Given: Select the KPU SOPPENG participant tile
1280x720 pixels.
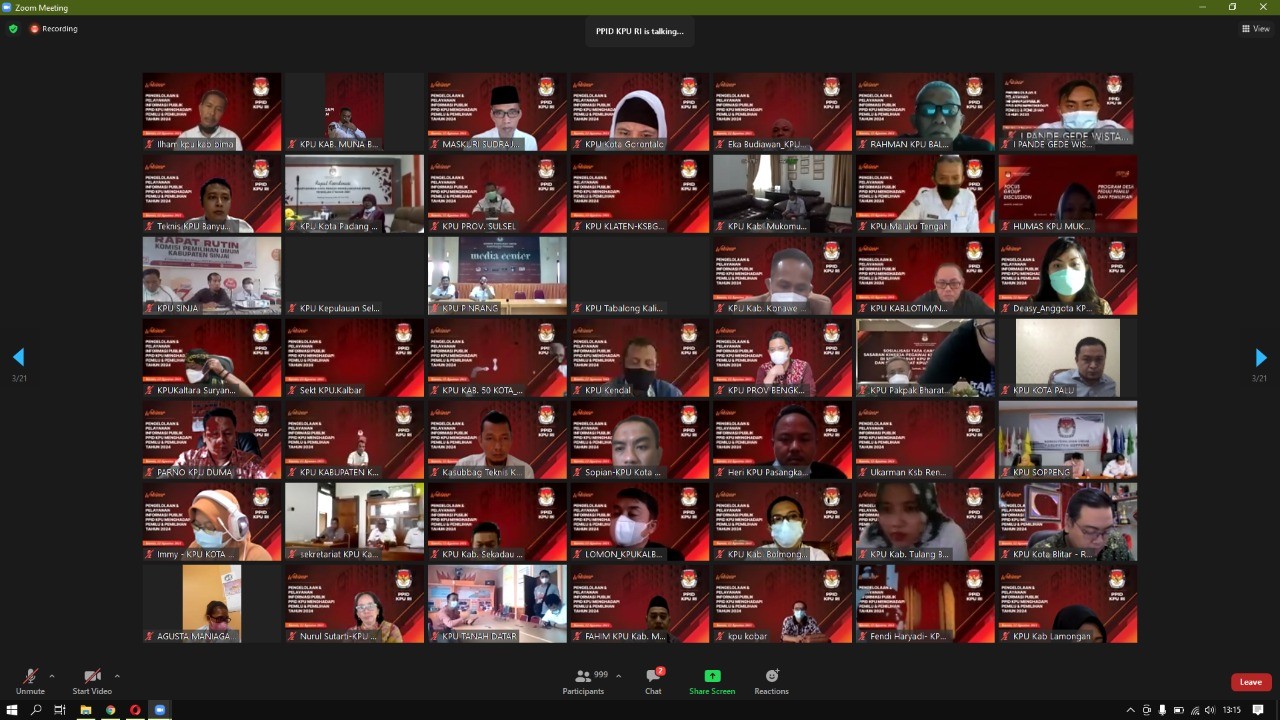Looking at the screenshot, I should (1067, 439).
